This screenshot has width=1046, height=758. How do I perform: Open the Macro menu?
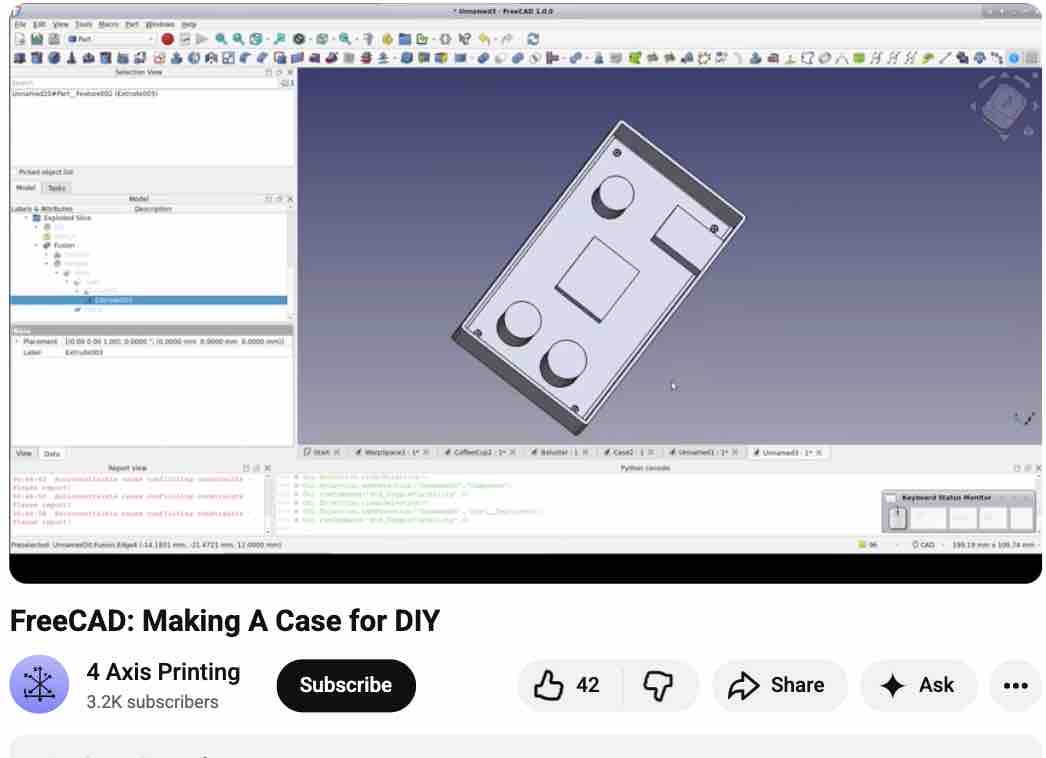click(108, 24)
